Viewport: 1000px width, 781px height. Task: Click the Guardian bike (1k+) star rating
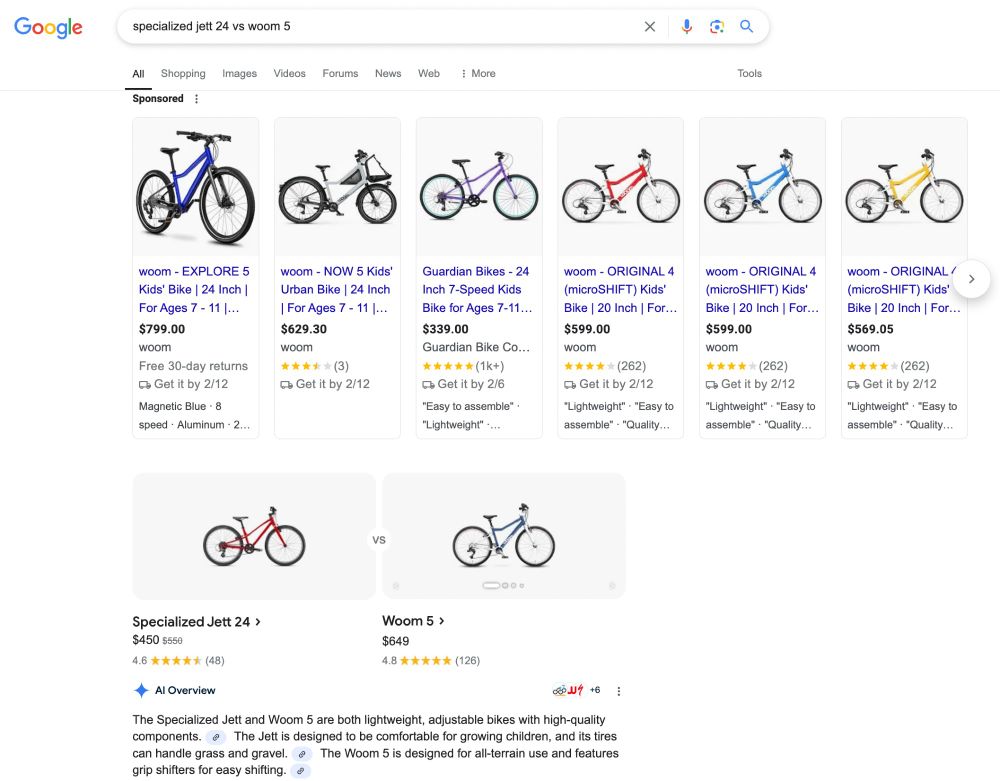pyautogui.click(x=463, y=366)
